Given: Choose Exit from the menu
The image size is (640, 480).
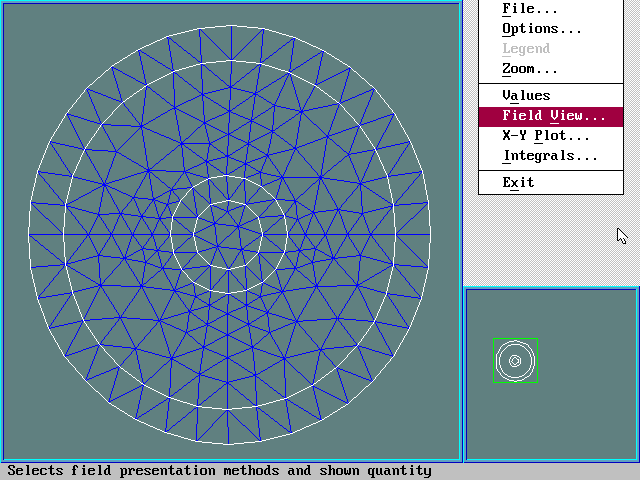Looking at the screenshot, I should [518, 183].
